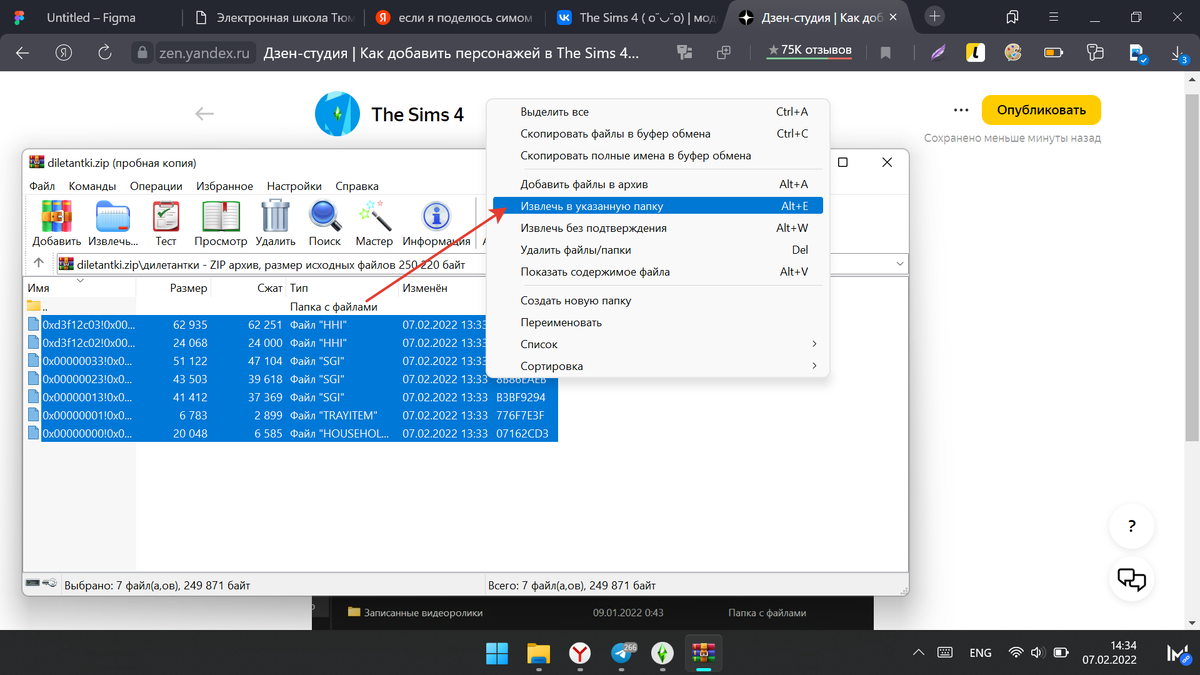This screenshot has height=675, width=1200.
Task: Open File Explorer from the taskbar
Action: click(x=538, y=653)
